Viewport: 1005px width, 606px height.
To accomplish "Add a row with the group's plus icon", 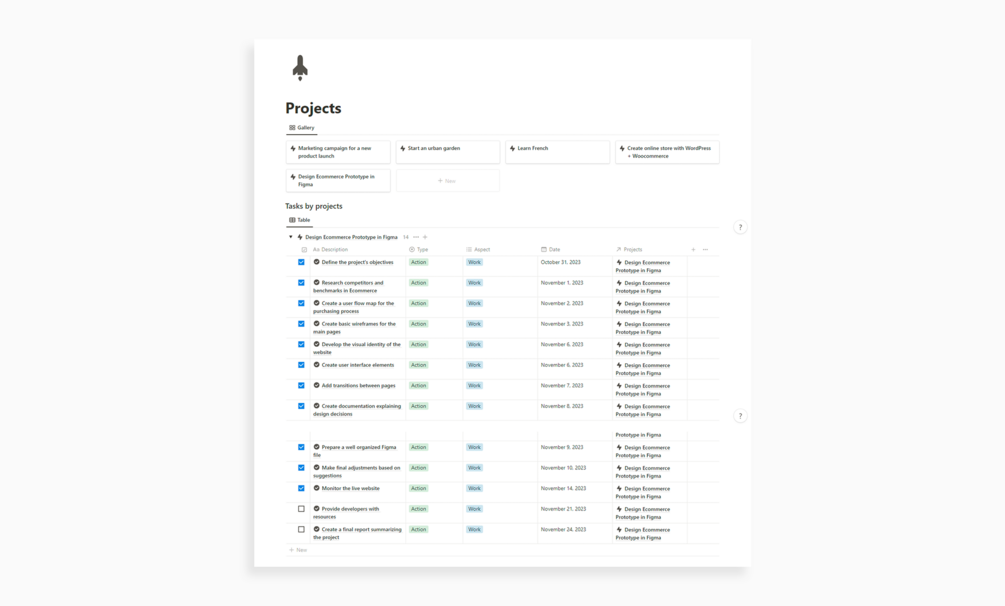I will pyautogui.click(x=425, y=237).
